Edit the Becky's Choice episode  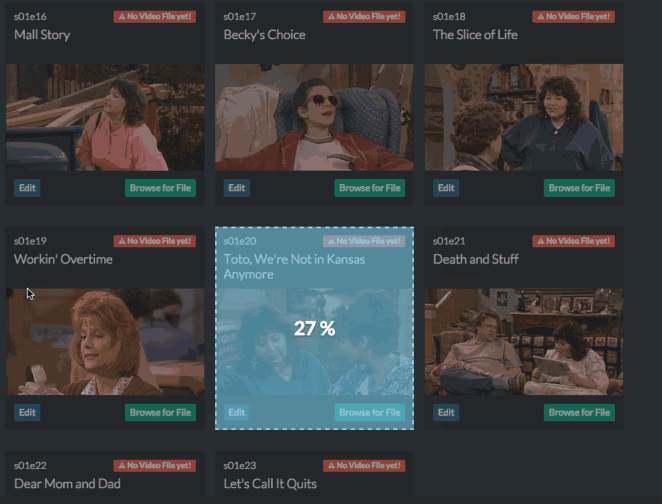236,188
